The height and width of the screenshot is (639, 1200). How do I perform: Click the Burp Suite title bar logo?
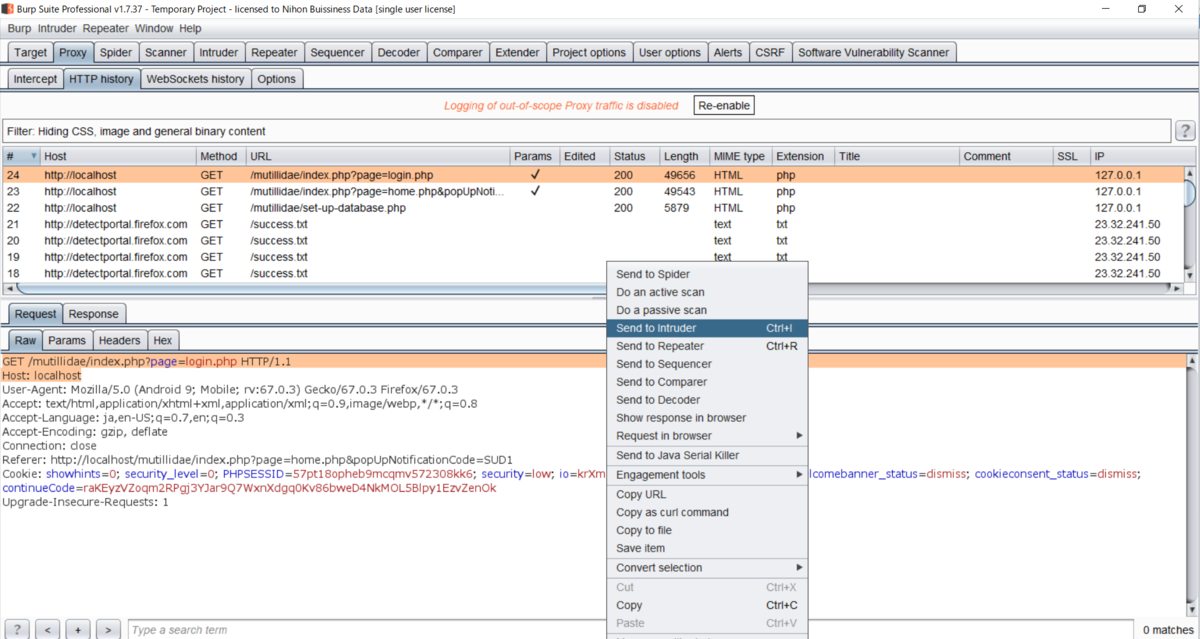point(9,9)
